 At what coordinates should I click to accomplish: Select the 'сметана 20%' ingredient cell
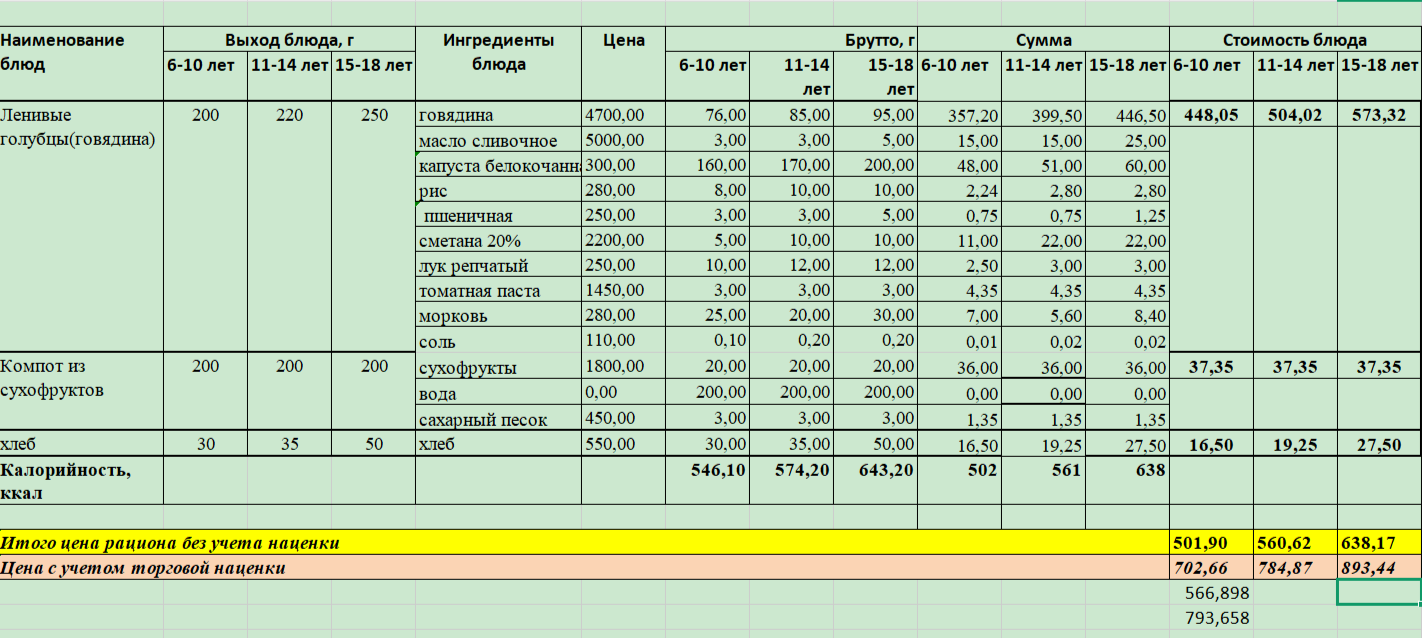tap(498, 240)
